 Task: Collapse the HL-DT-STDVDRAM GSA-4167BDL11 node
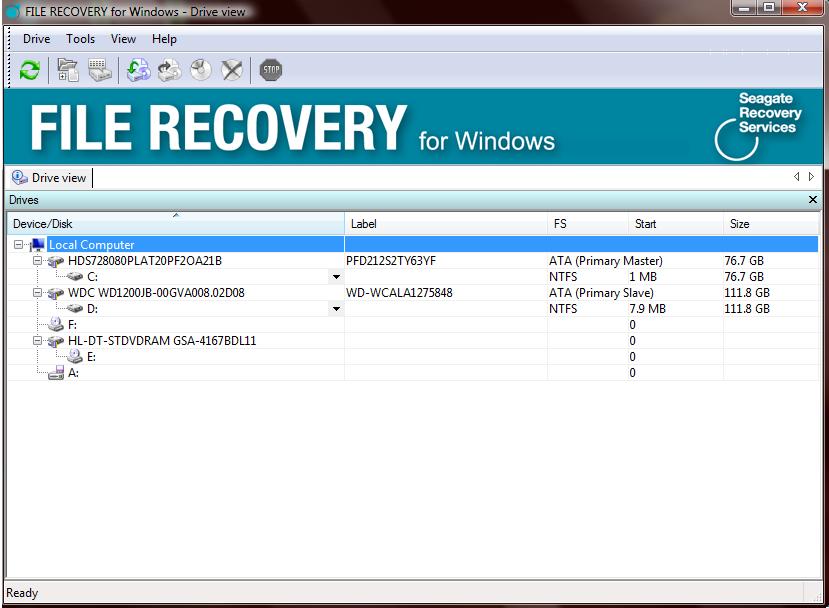(38, 340)
